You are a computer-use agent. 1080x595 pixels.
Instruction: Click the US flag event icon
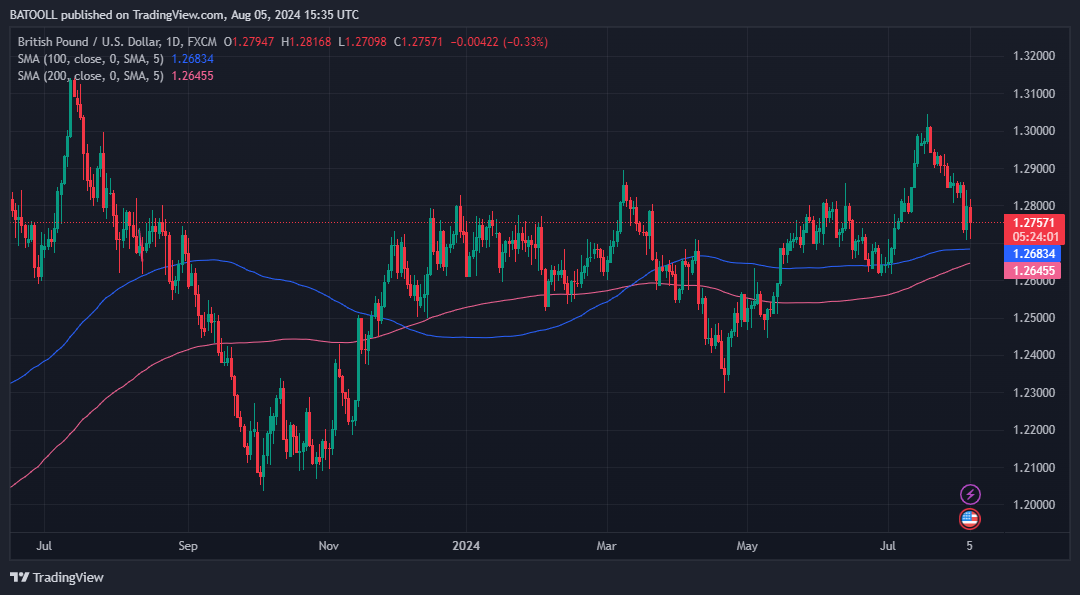(x=970, y=519)
